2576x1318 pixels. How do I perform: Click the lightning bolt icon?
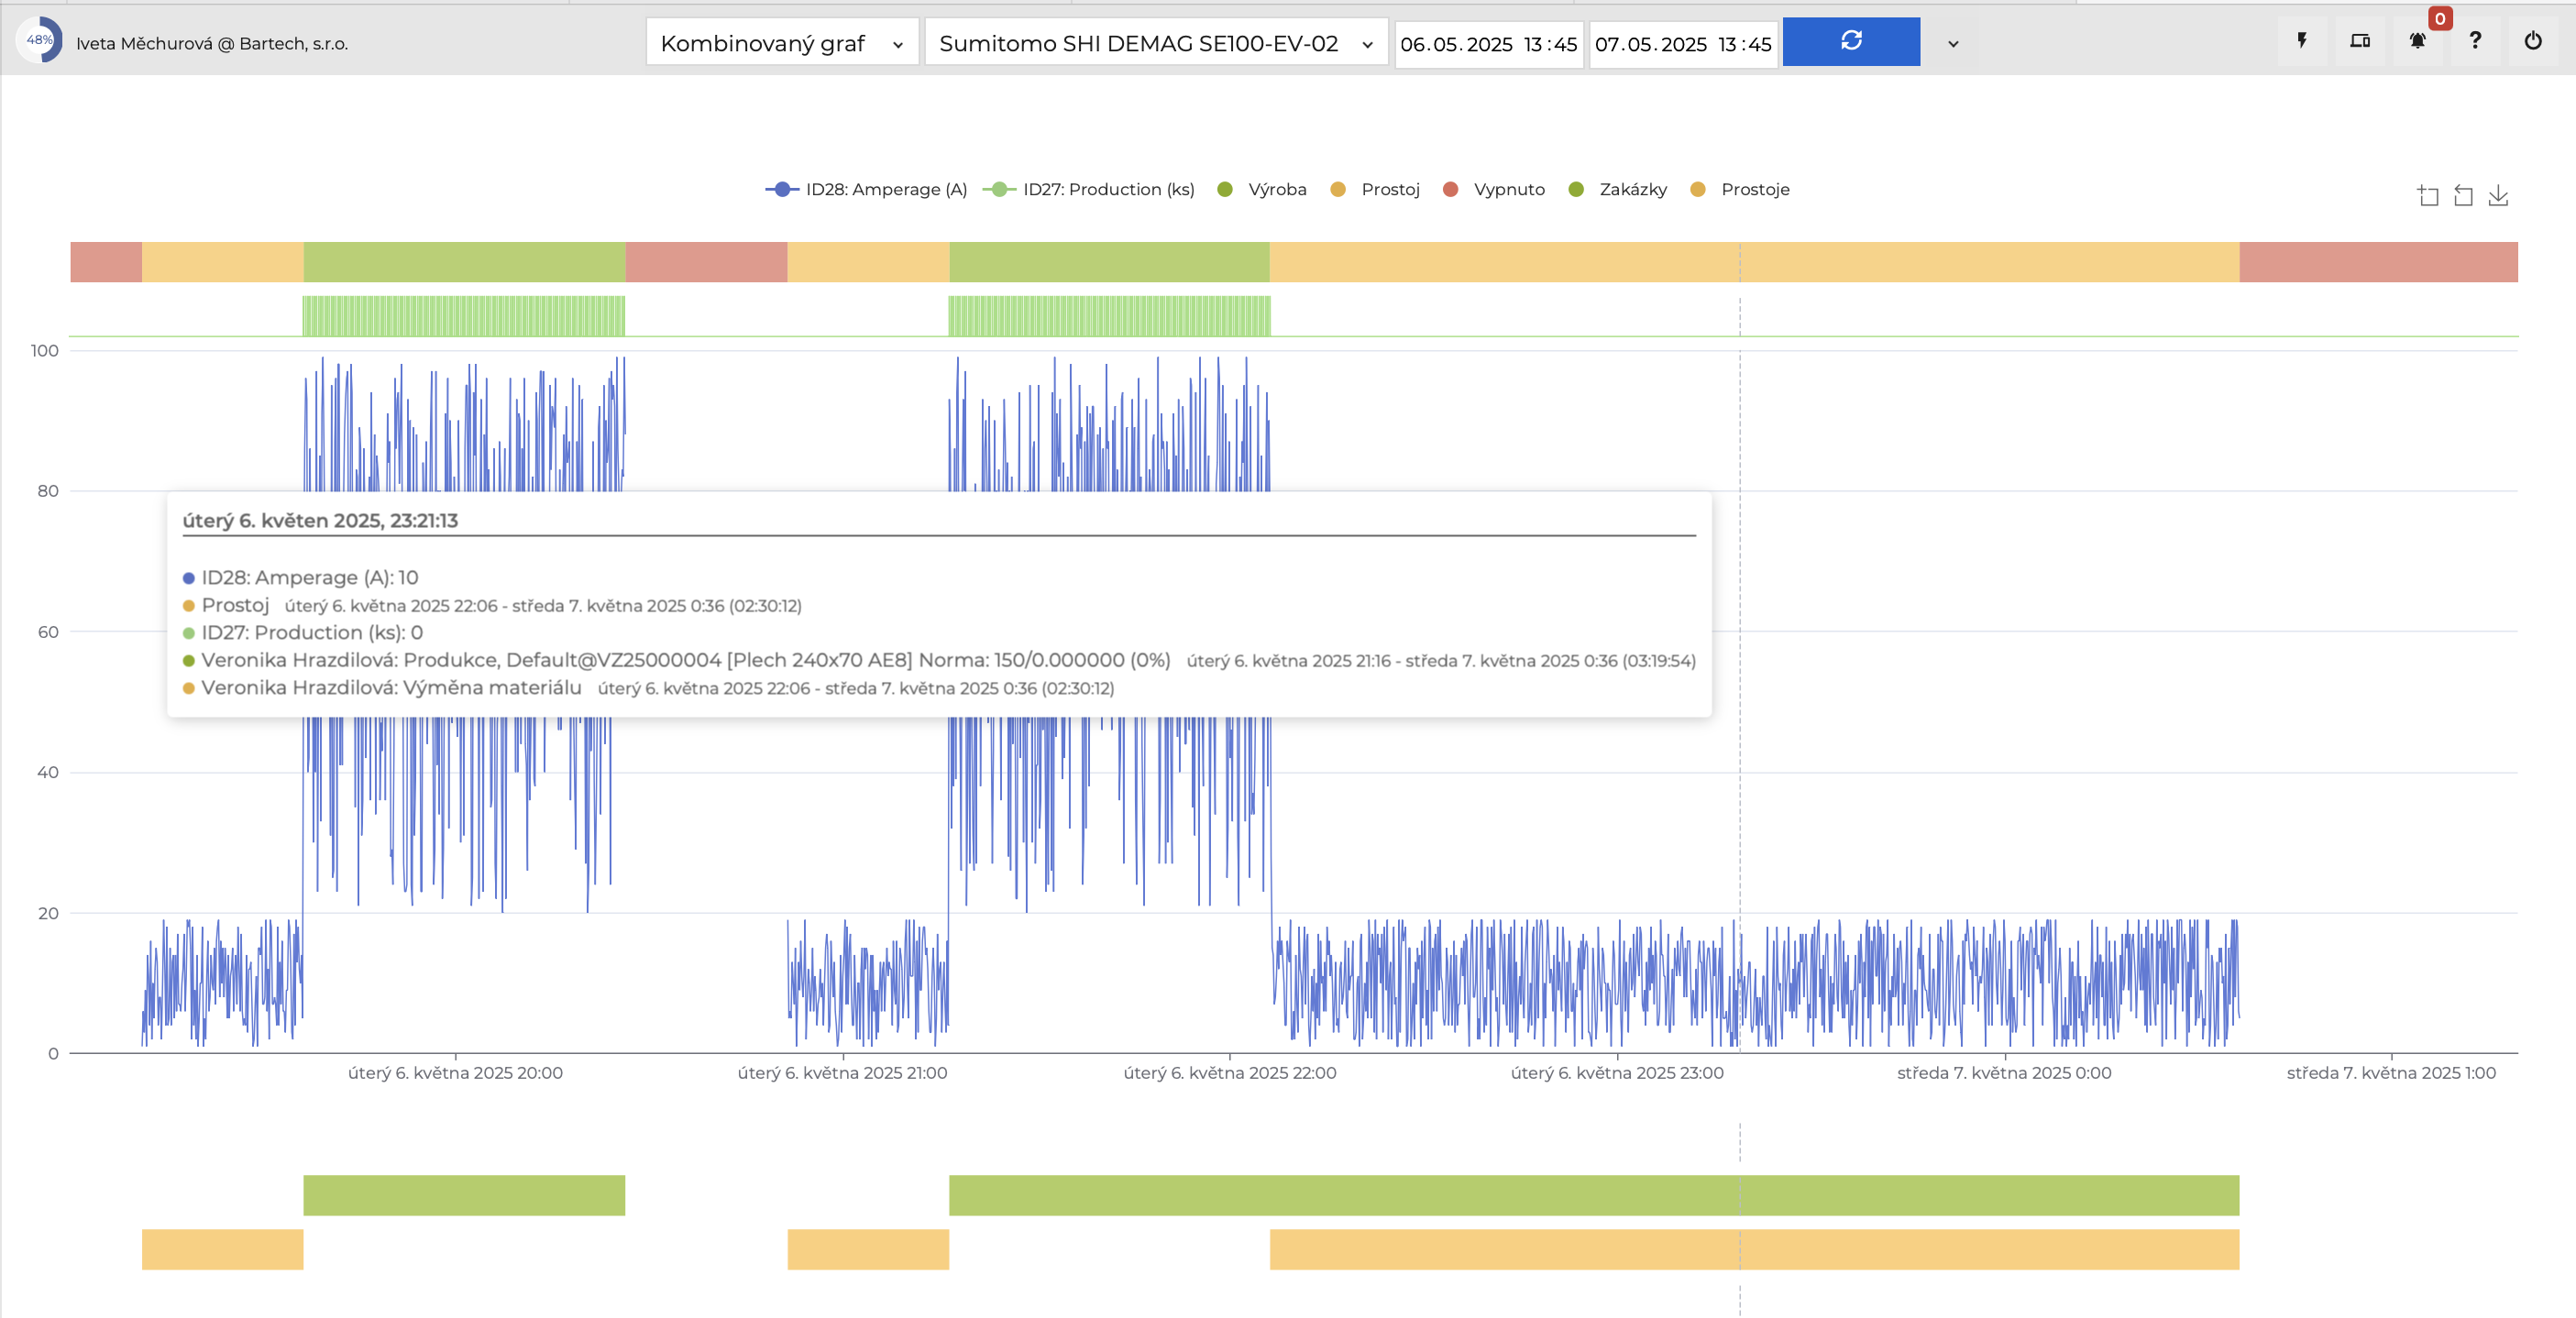pos(2302,41)
